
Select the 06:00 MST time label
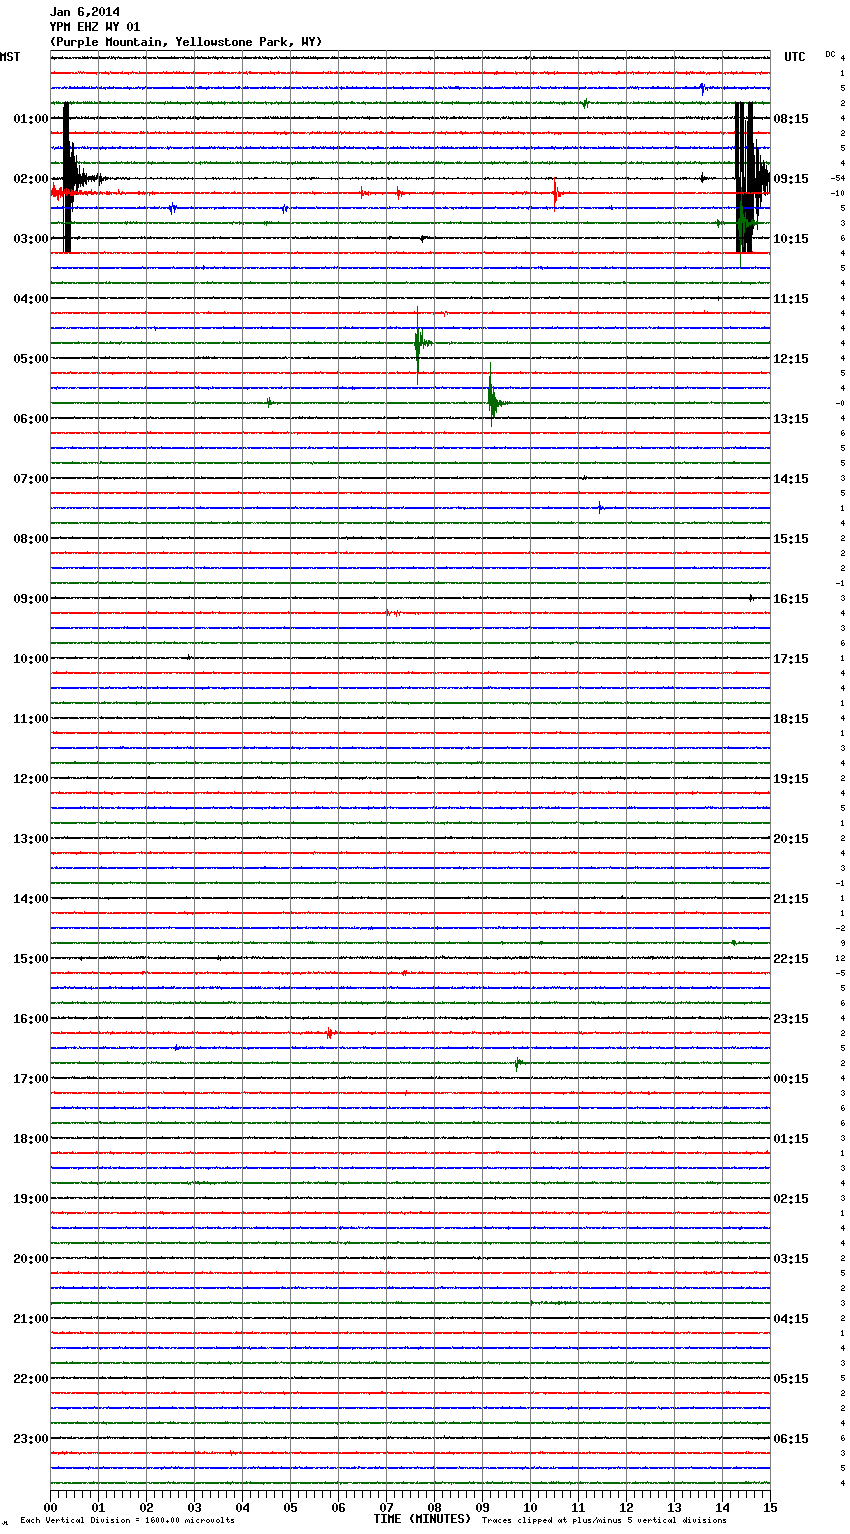31,419
